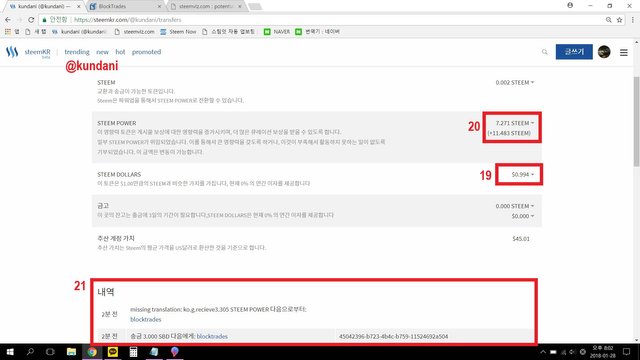Screen dimensions: 640x360
Task: Click the first blocktrades link in history
Action: 146,319
